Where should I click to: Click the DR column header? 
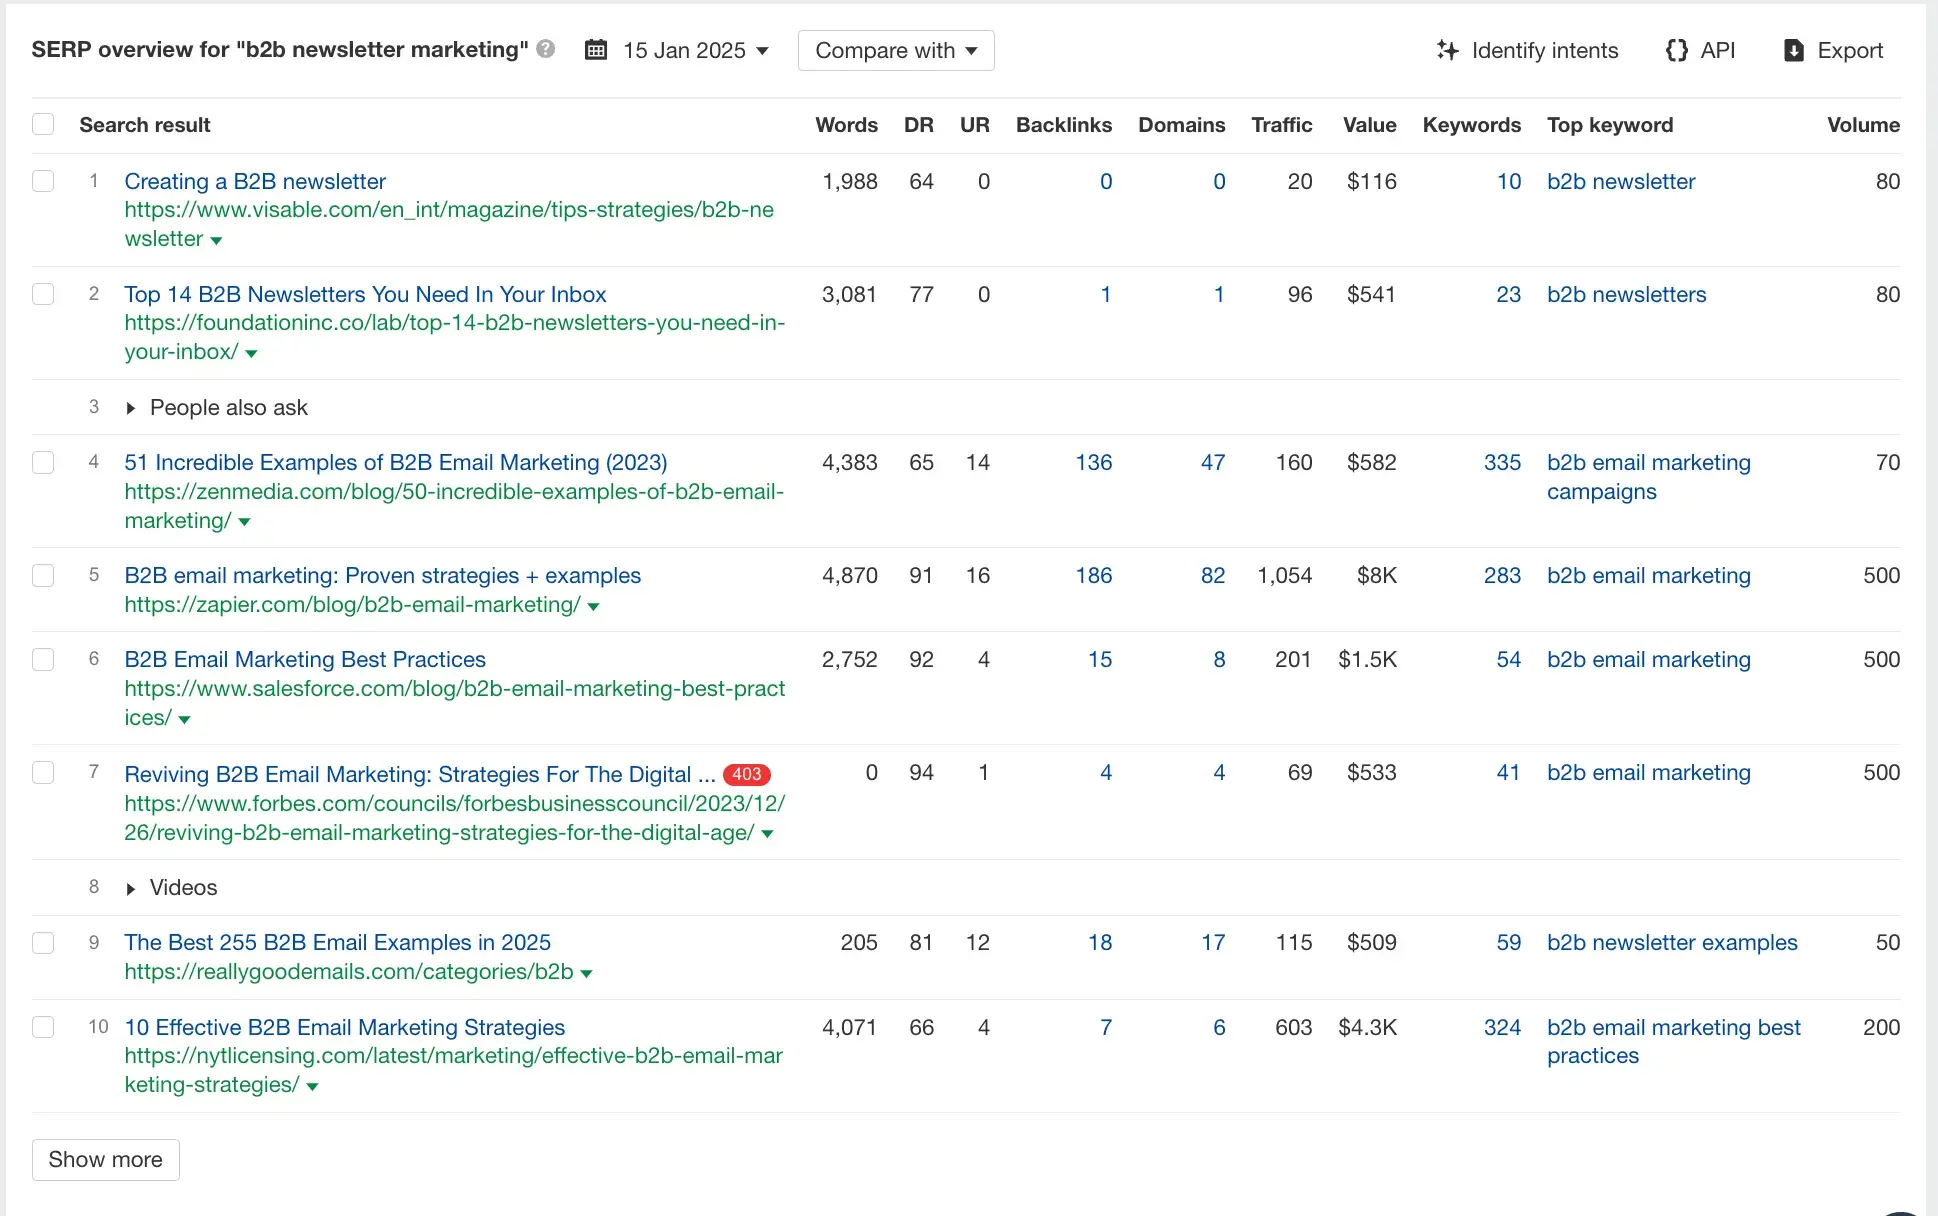coord(918,125)
